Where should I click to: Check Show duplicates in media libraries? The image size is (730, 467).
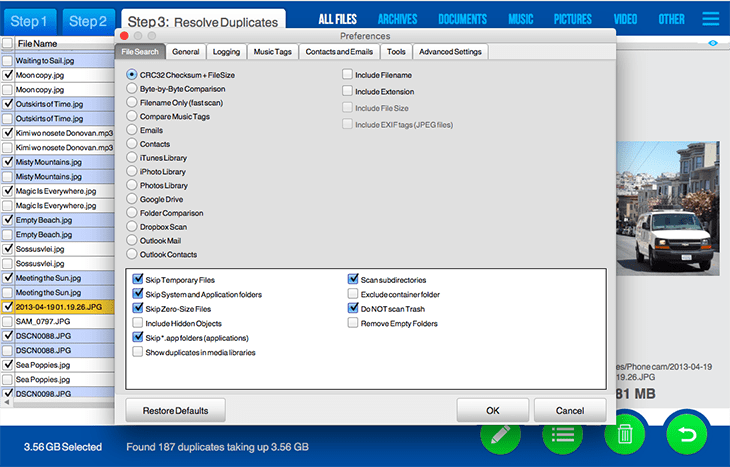(x=138, y=352)
